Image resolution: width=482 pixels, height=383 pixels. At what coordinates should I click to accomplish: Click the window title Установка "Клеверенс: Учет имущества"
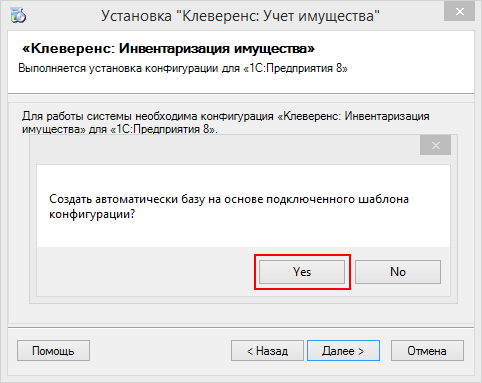coord(240,16)
